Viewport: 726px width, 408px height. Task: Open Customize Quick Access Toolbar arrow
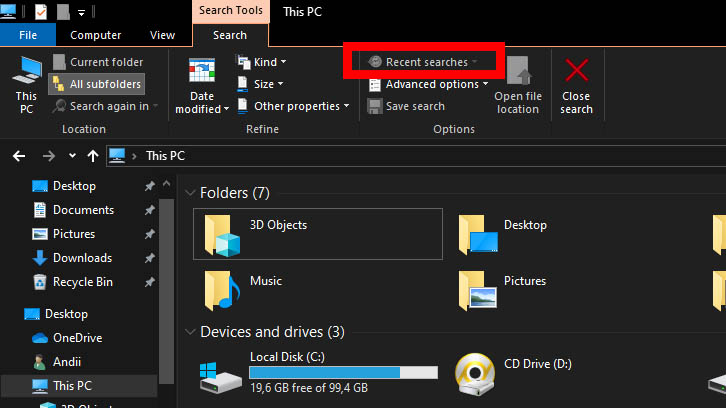tap(81, 13)
